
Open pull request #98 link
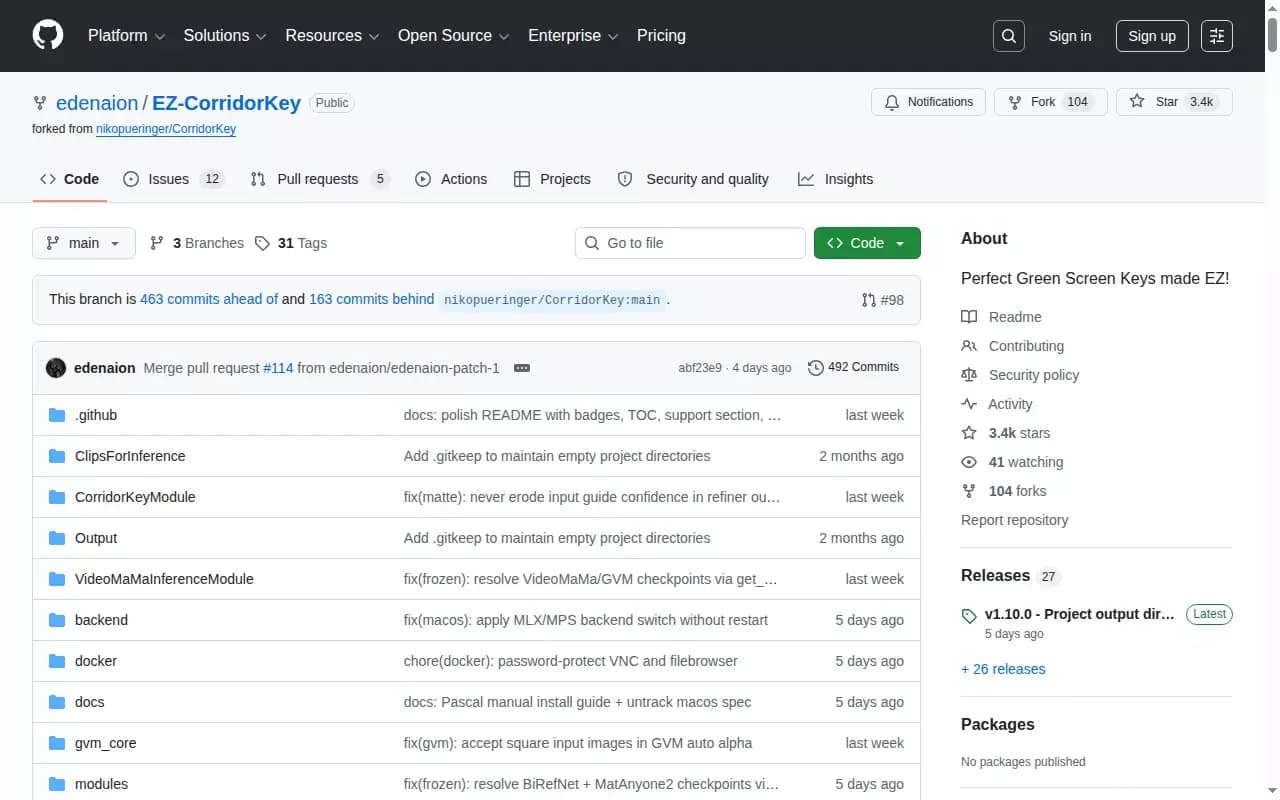pyautogui.click(x=883, y=300)
